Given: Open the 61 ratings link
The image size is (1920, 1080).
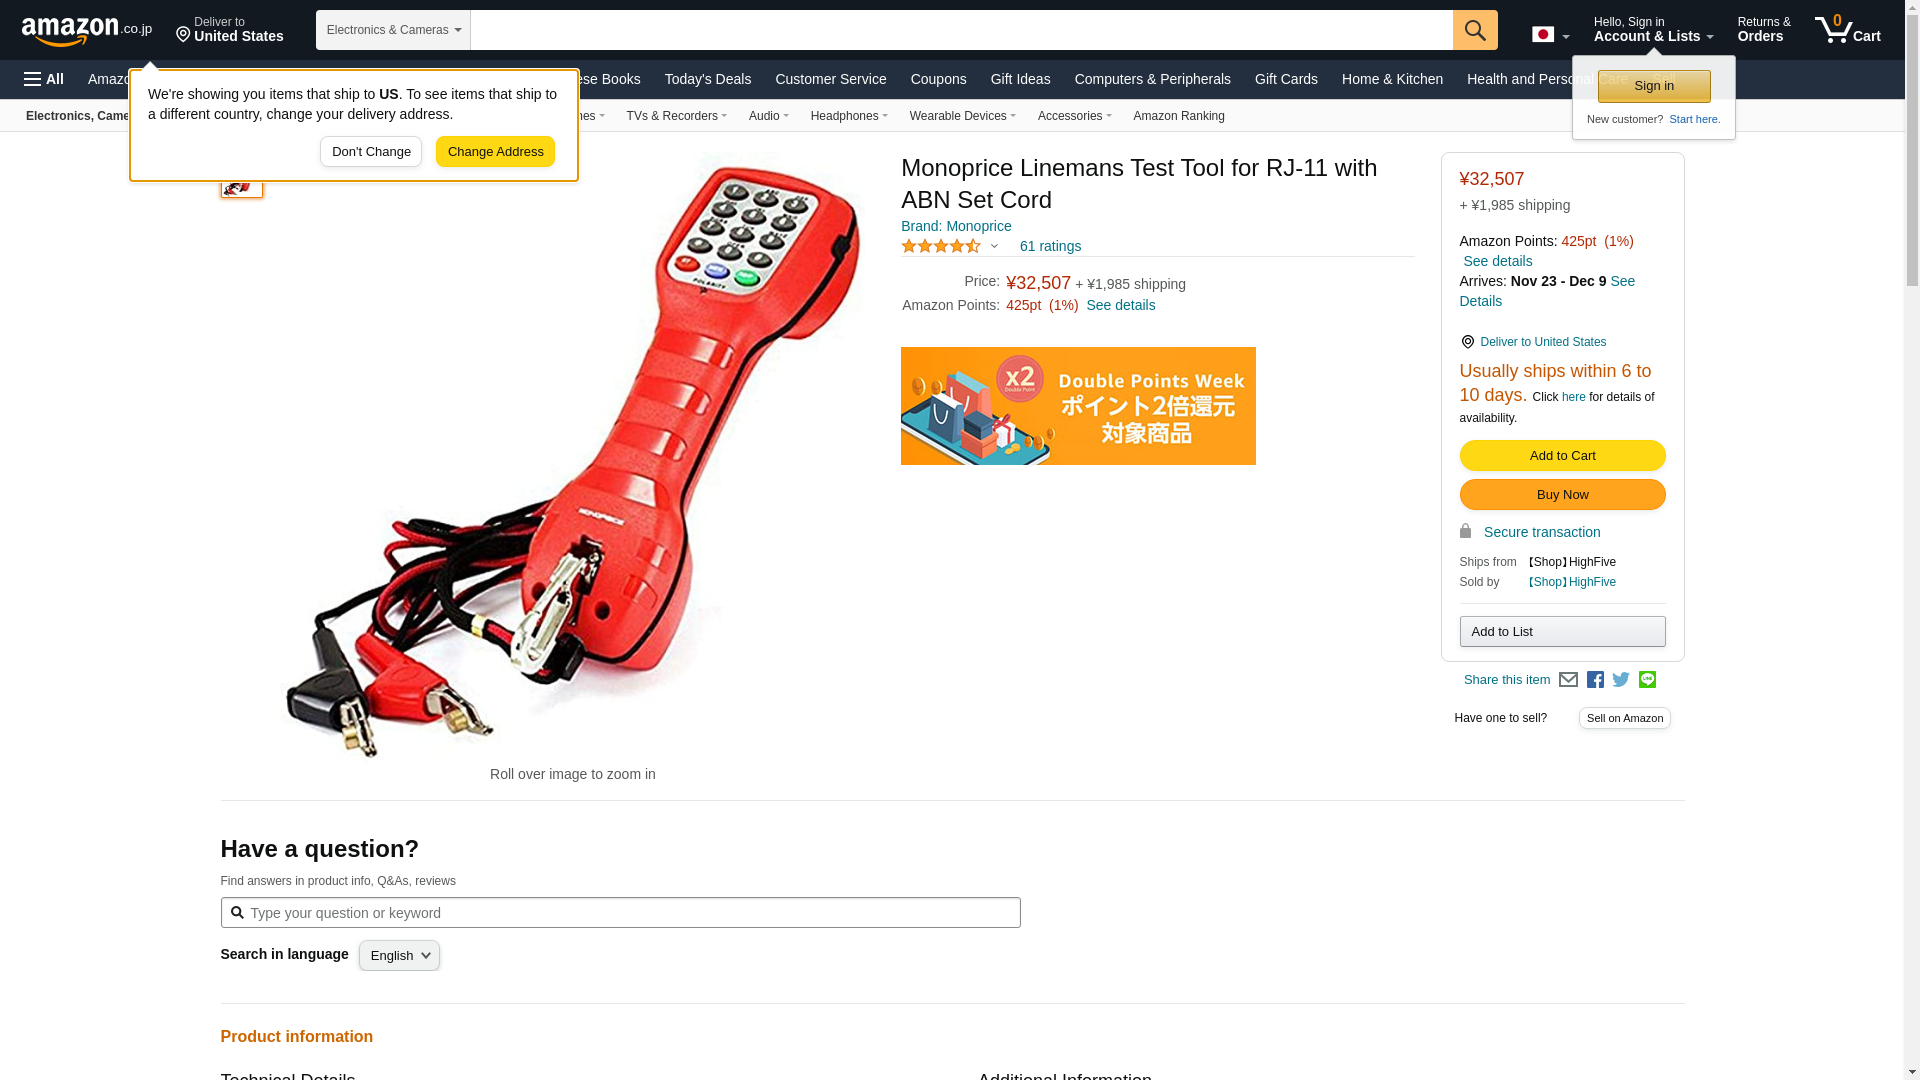Looking at the screenshot, I should tap(1050, 246).
